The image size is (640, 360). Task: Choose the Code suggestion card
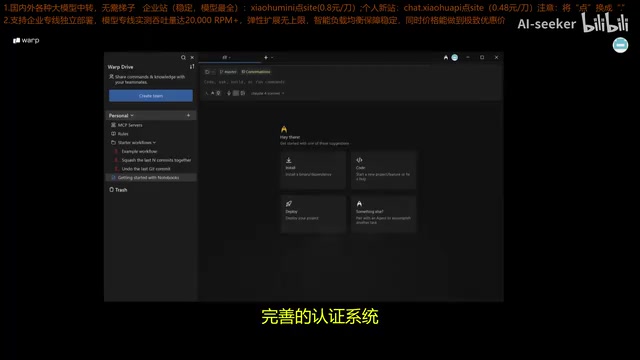click(x=383, y=170)
